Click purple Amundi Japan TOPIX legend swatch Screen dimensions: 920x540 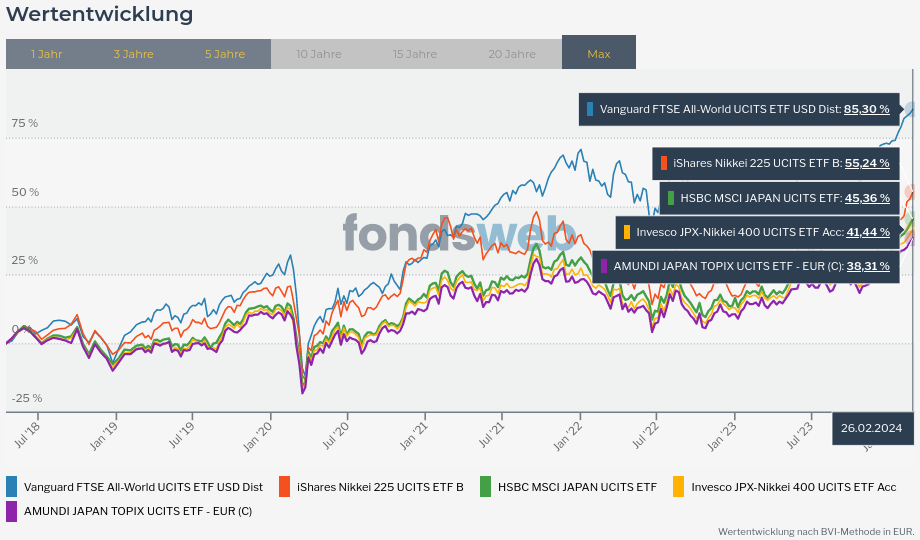pos(12,511)
